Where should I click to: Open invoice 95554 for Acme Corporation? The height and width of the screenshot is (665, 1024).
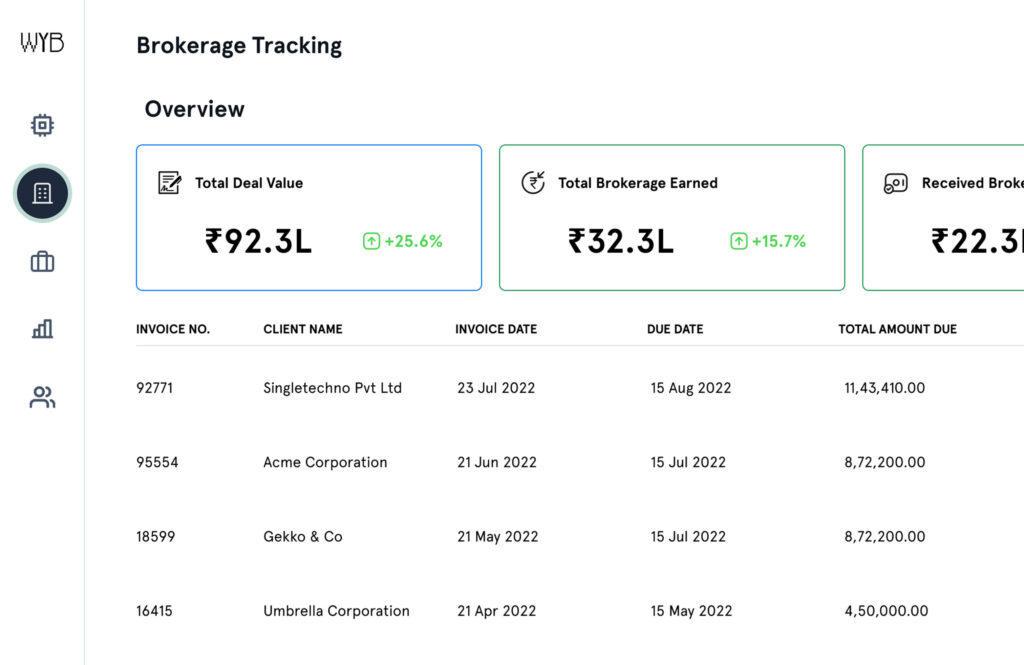(x=157, y=462)
